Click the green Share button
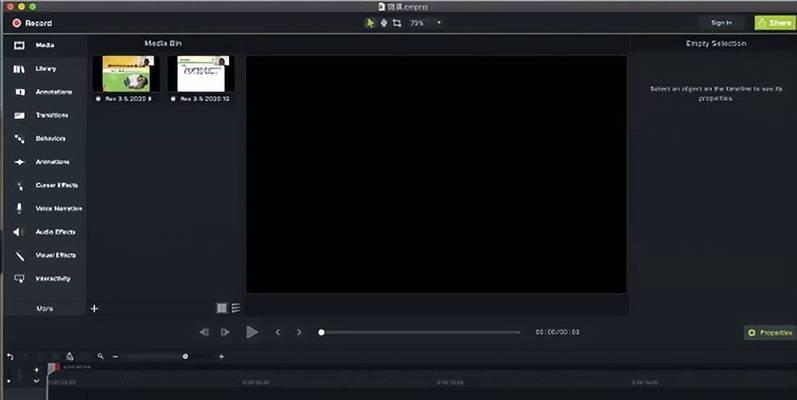The image size is (797, 400). [776, 23]
